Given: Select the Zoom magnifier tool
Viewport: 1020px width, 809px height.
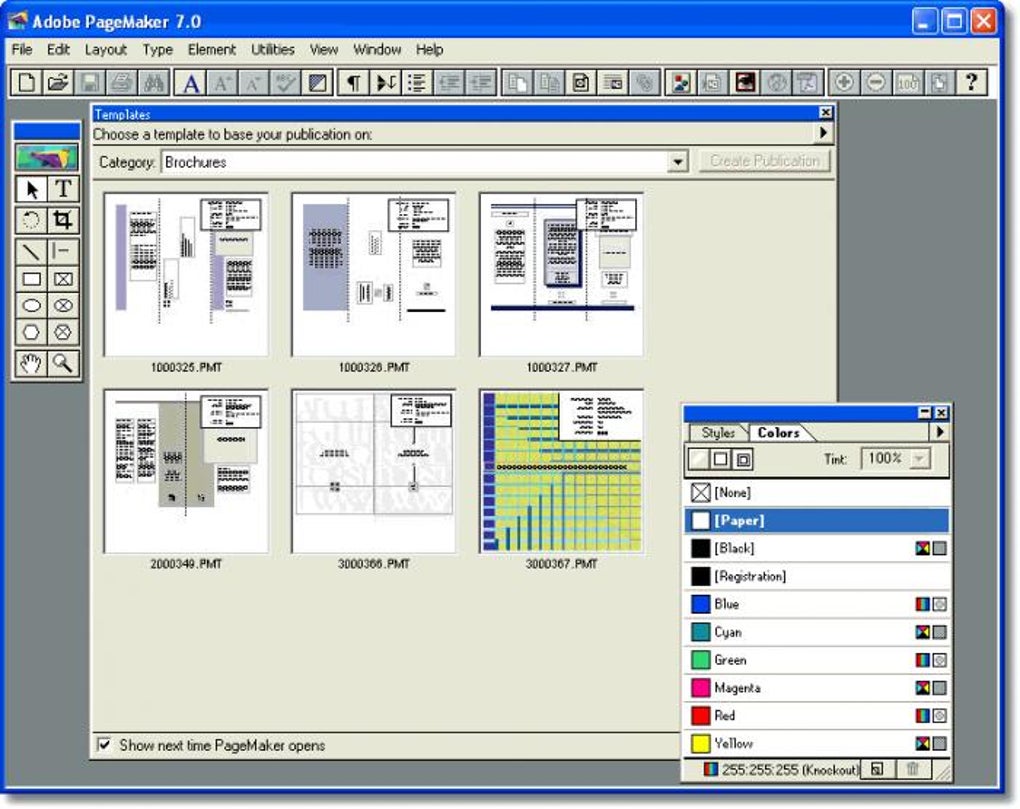Looking at the screenshot, I should click(x=62, y=364).
